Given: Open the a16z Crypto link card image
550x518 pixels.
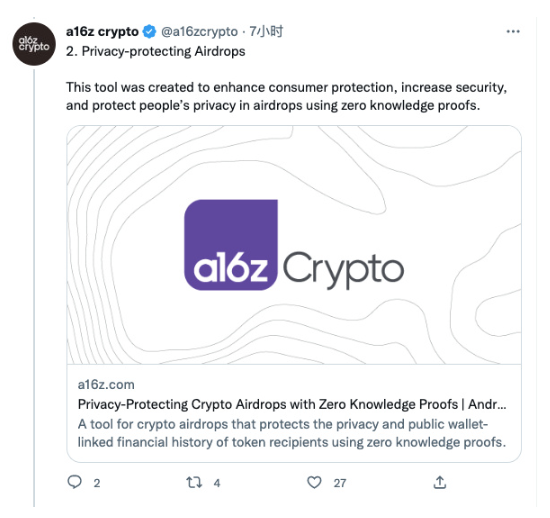Looking at the screenshot, I should 294,245.
